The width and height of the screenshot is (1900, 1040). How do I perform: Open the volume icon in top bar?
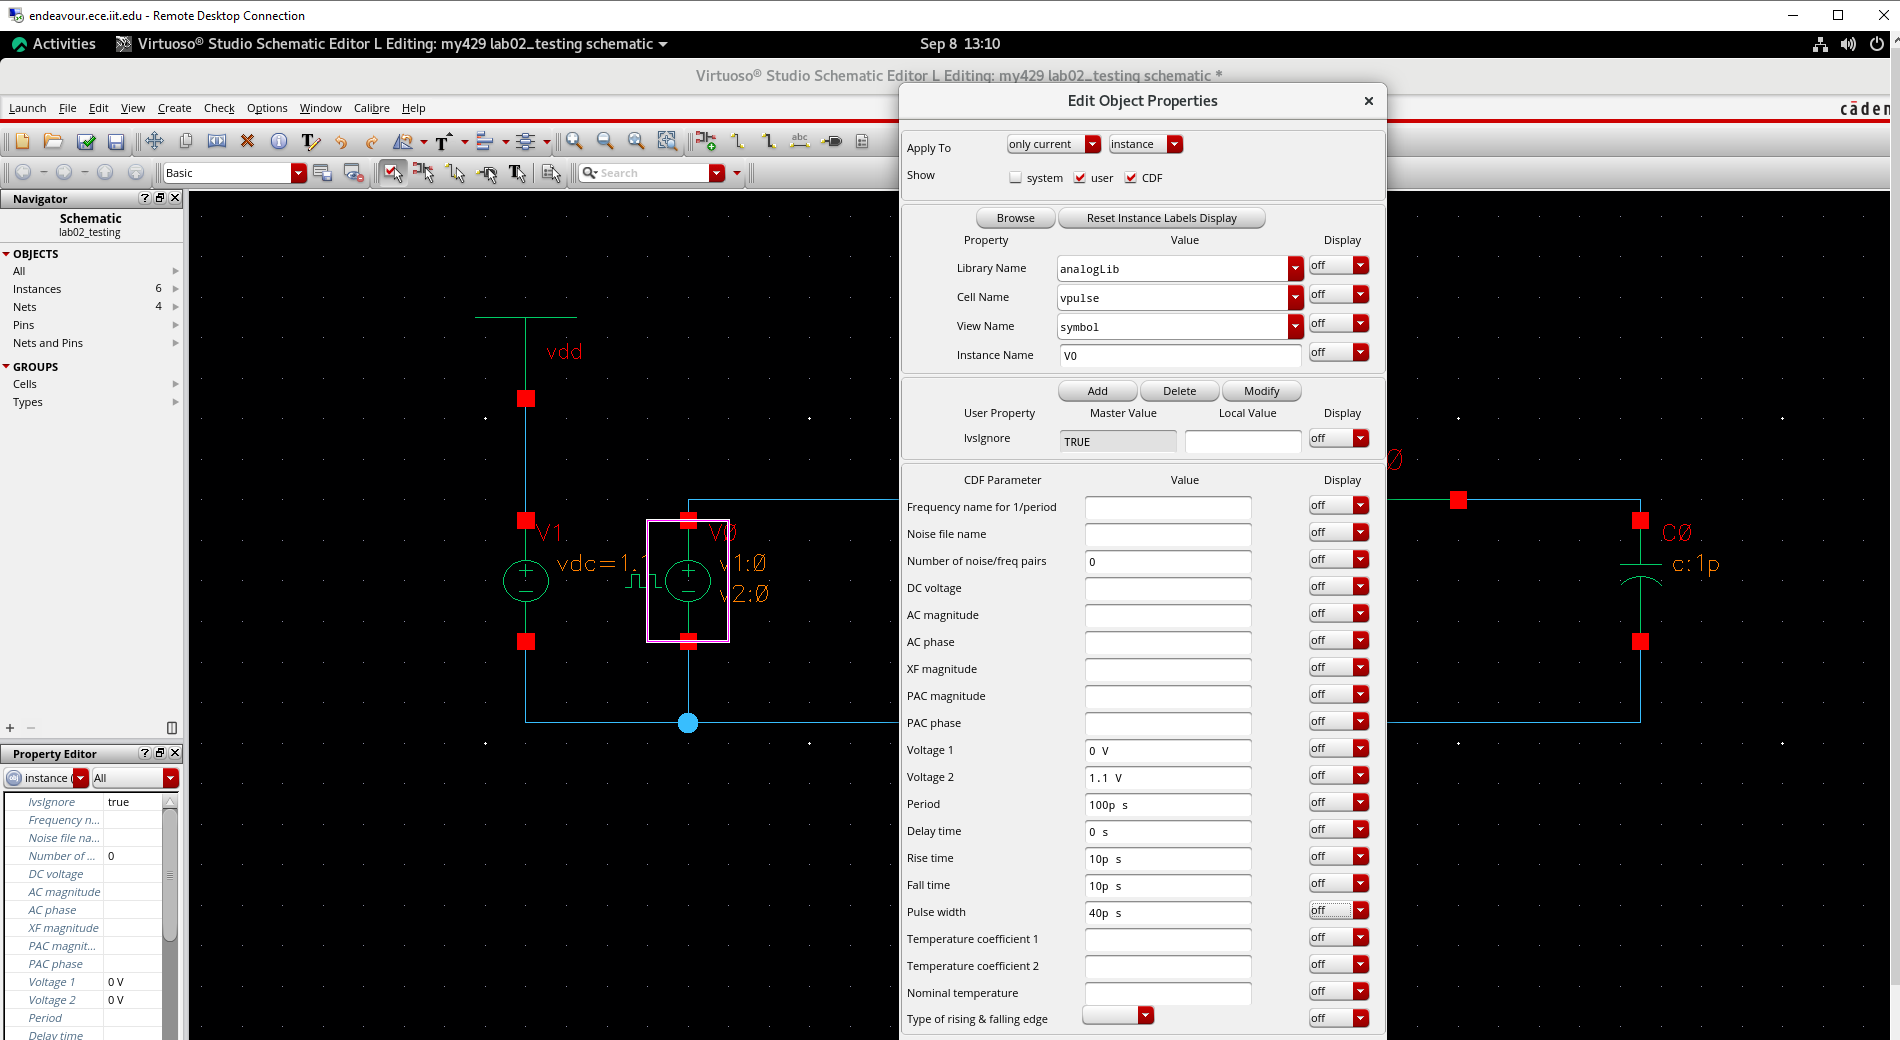pos(1848,44)
